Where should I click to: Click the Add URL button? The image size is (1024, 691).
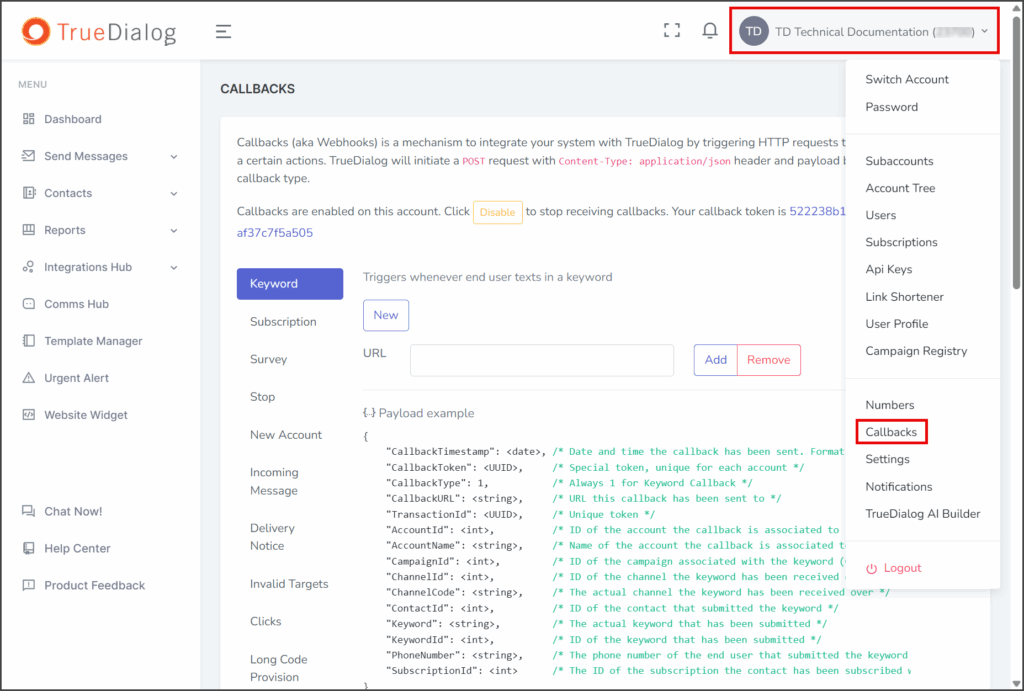click(716, 360)
